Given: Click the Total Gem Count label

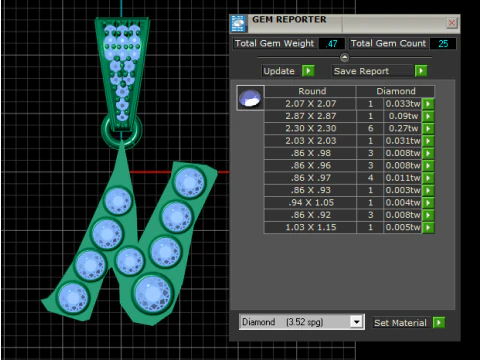Looking at the screenshot, I should 388,43.
